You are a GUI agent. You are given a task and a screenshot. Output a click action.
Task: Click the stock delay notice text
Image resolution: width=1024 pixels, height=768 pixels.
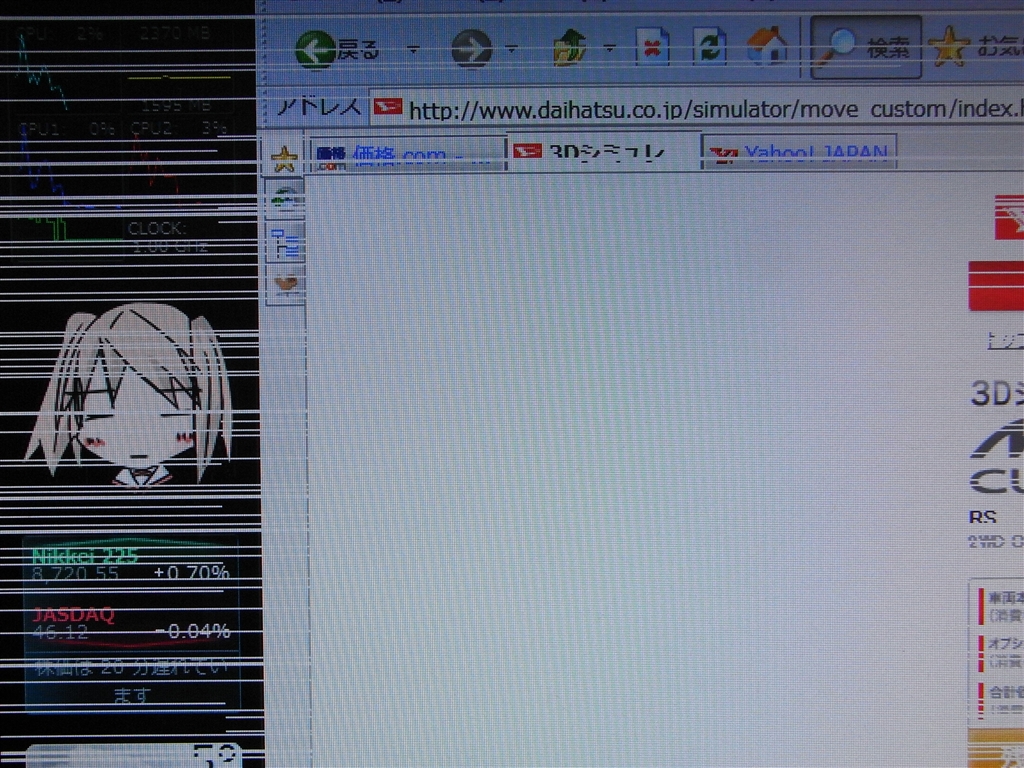pos(131,681)
